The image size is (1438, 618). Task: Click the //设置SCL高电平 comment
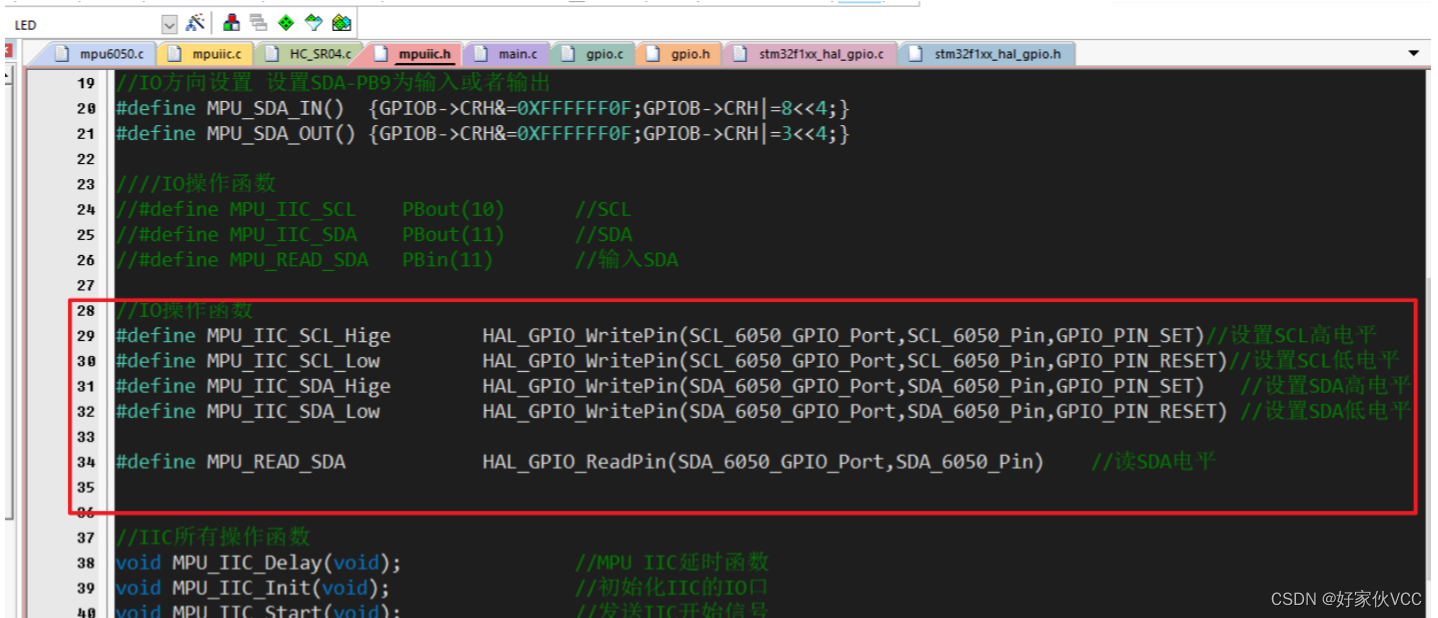[1292, 336]
